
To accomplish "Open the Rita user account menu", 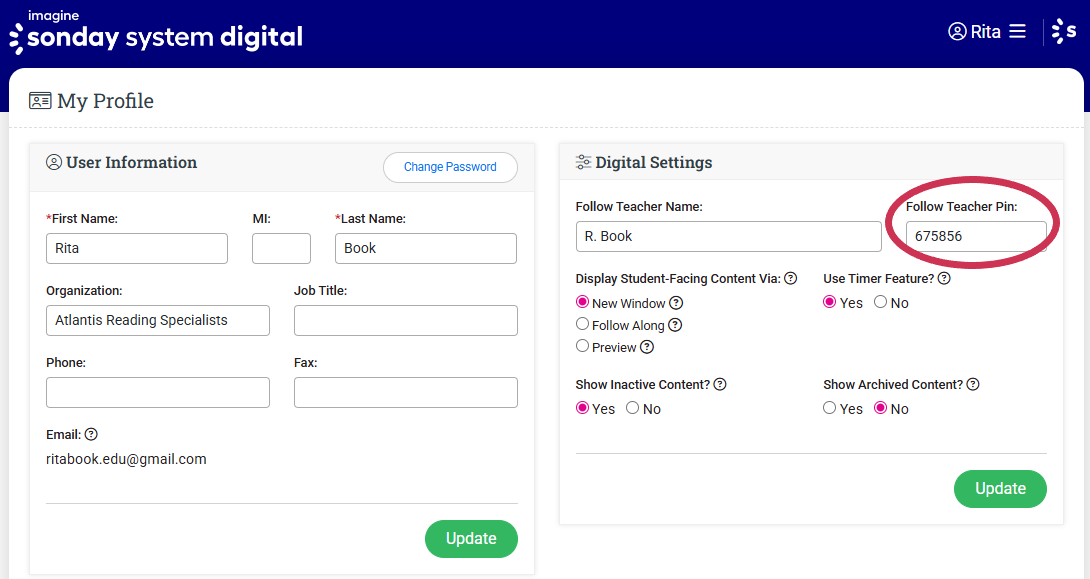I will tap(975, 32).
